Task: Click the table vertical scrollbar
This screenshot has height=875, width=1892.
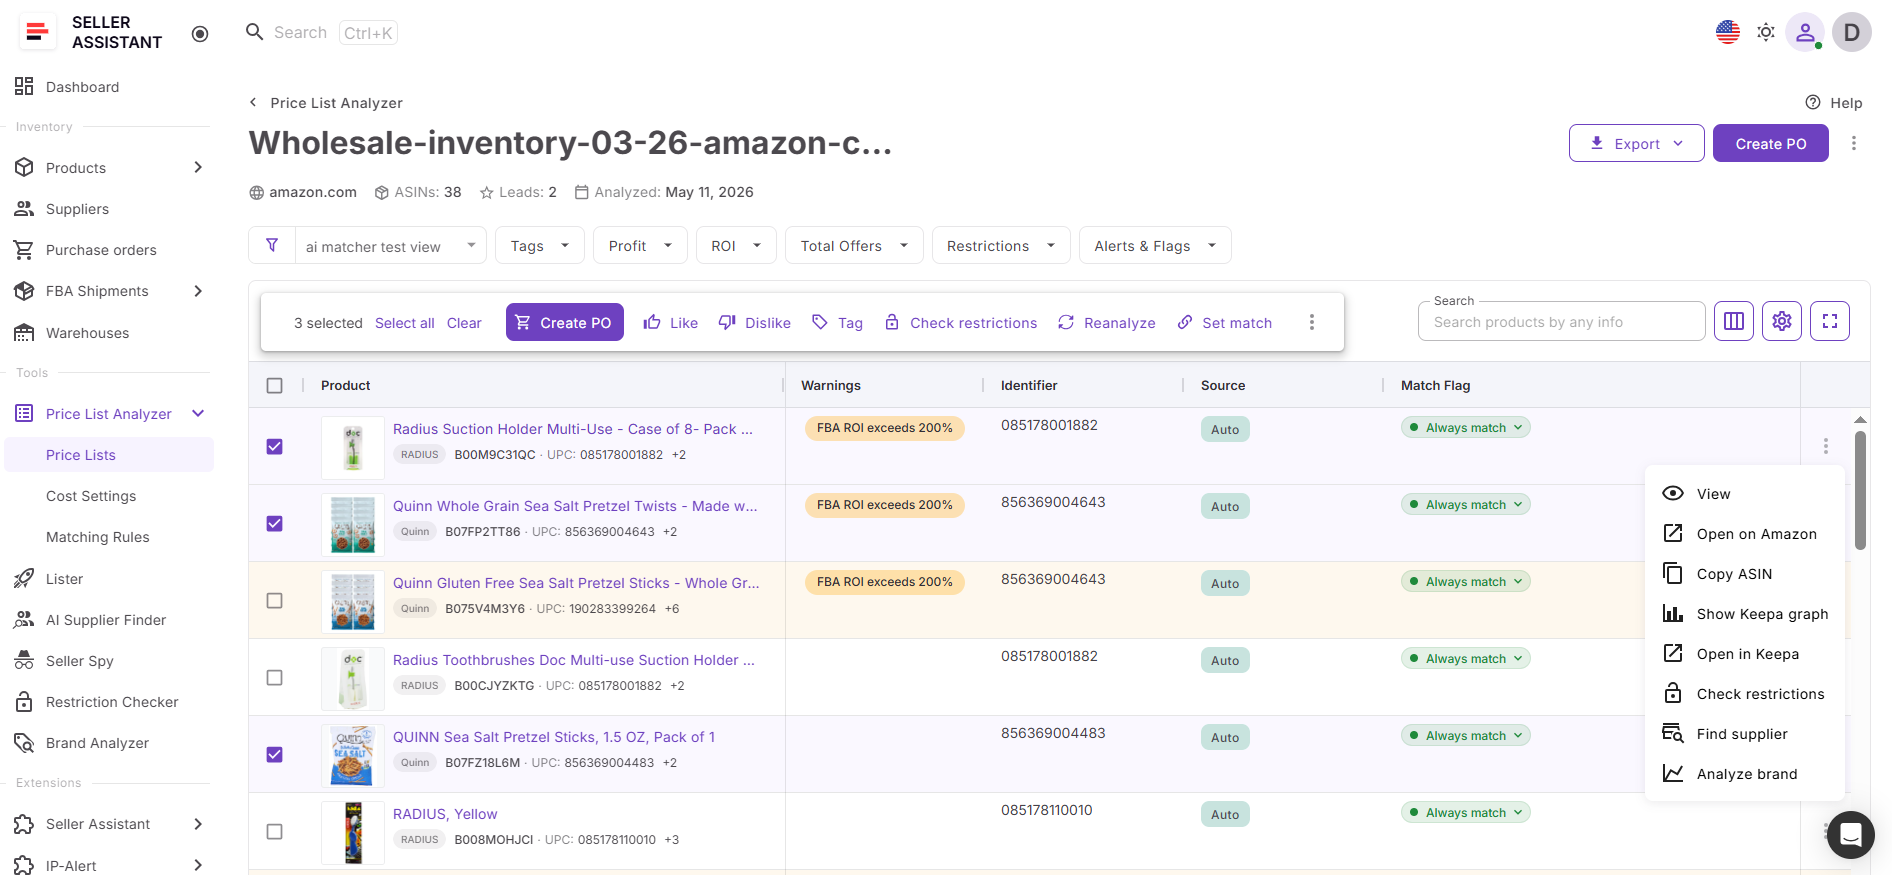Action: 1860,490
